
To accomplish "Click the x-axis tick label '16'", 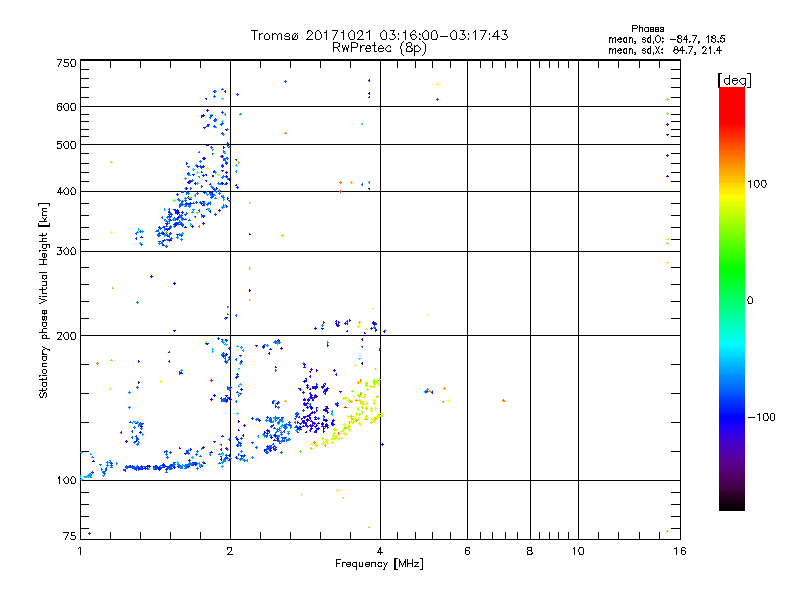I will pos(680,551).
